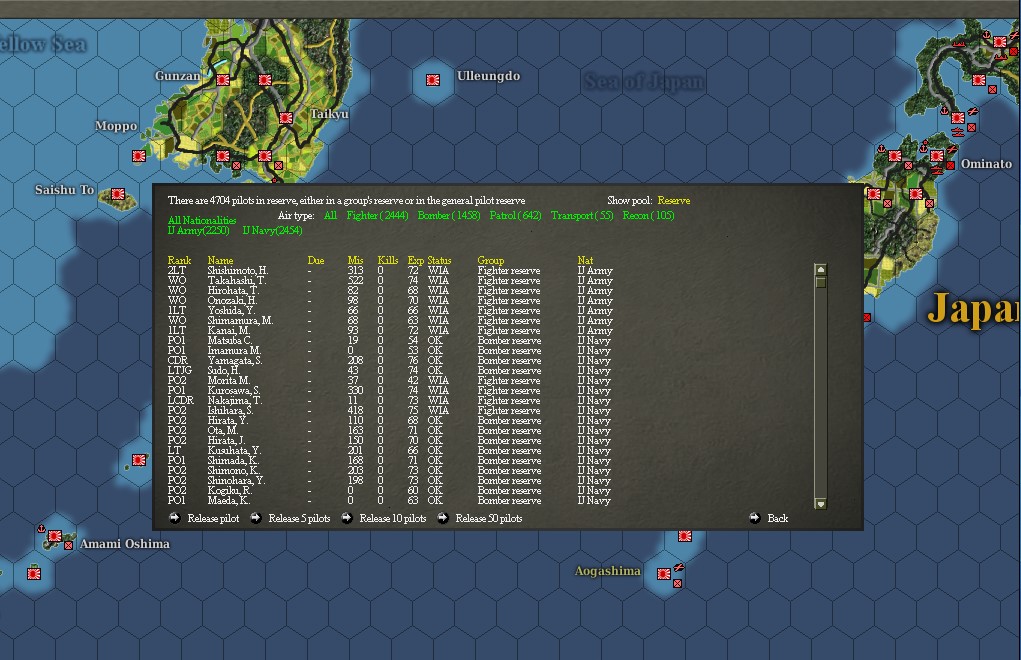Click the scrollbar down arrow
The height and width of the screenshot is (660, 1021).
[x=820, y=505]
